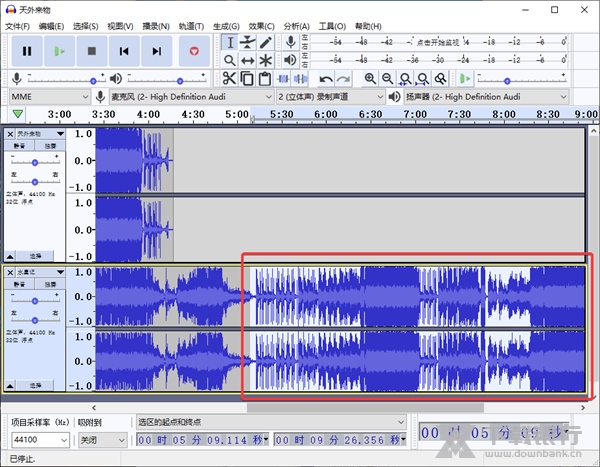The width and height of the screenshot is (600, 467).
Task: Close the first track with X button
Action: coord(10,133)
